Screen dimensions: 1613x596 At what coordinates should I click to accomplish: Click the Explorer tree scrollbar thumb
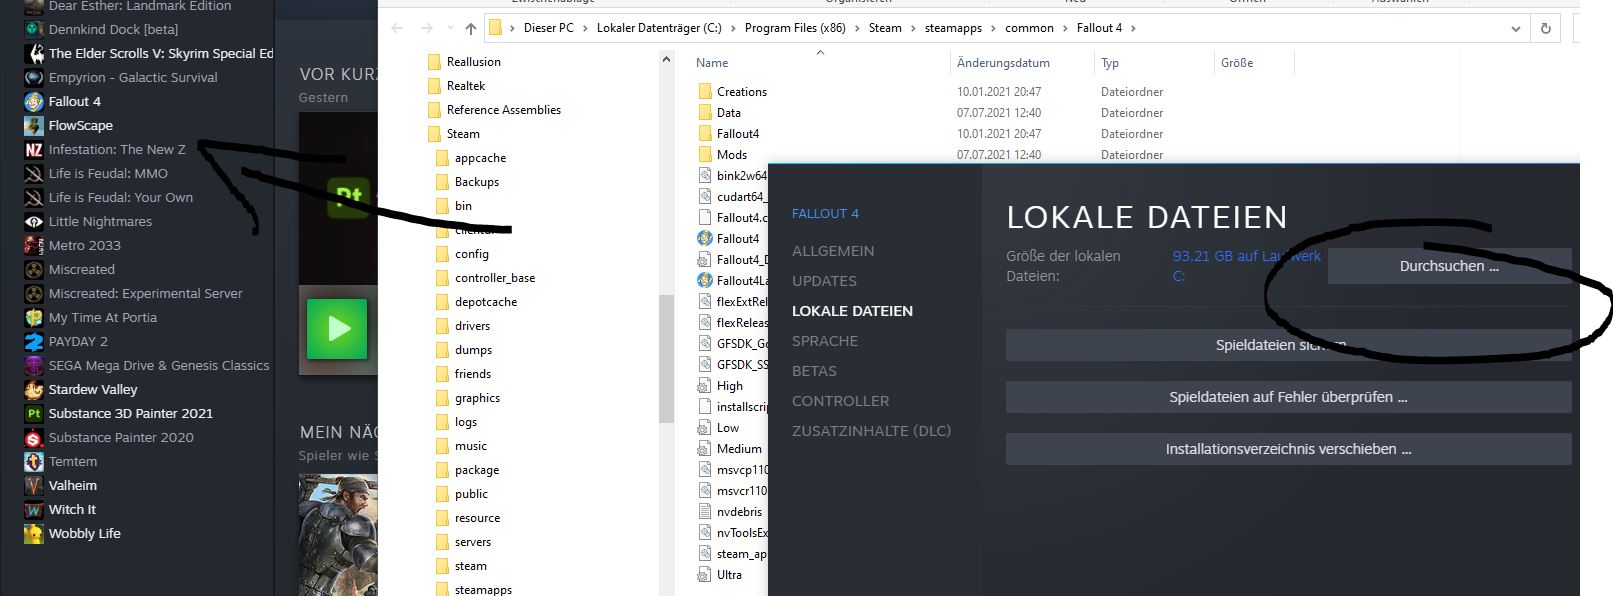pyautogui.click(x=667, y=359)
